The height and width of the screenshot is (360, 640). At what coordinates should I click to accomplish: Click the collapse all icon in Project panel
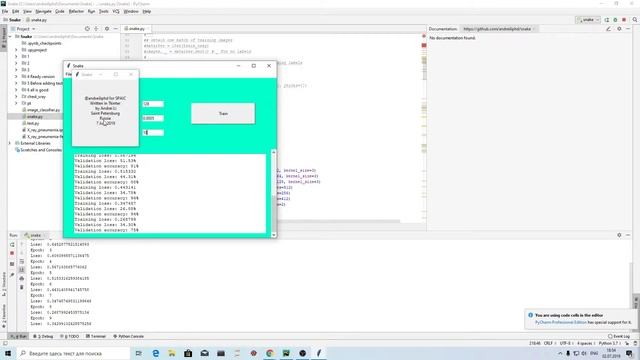point(96,29)
